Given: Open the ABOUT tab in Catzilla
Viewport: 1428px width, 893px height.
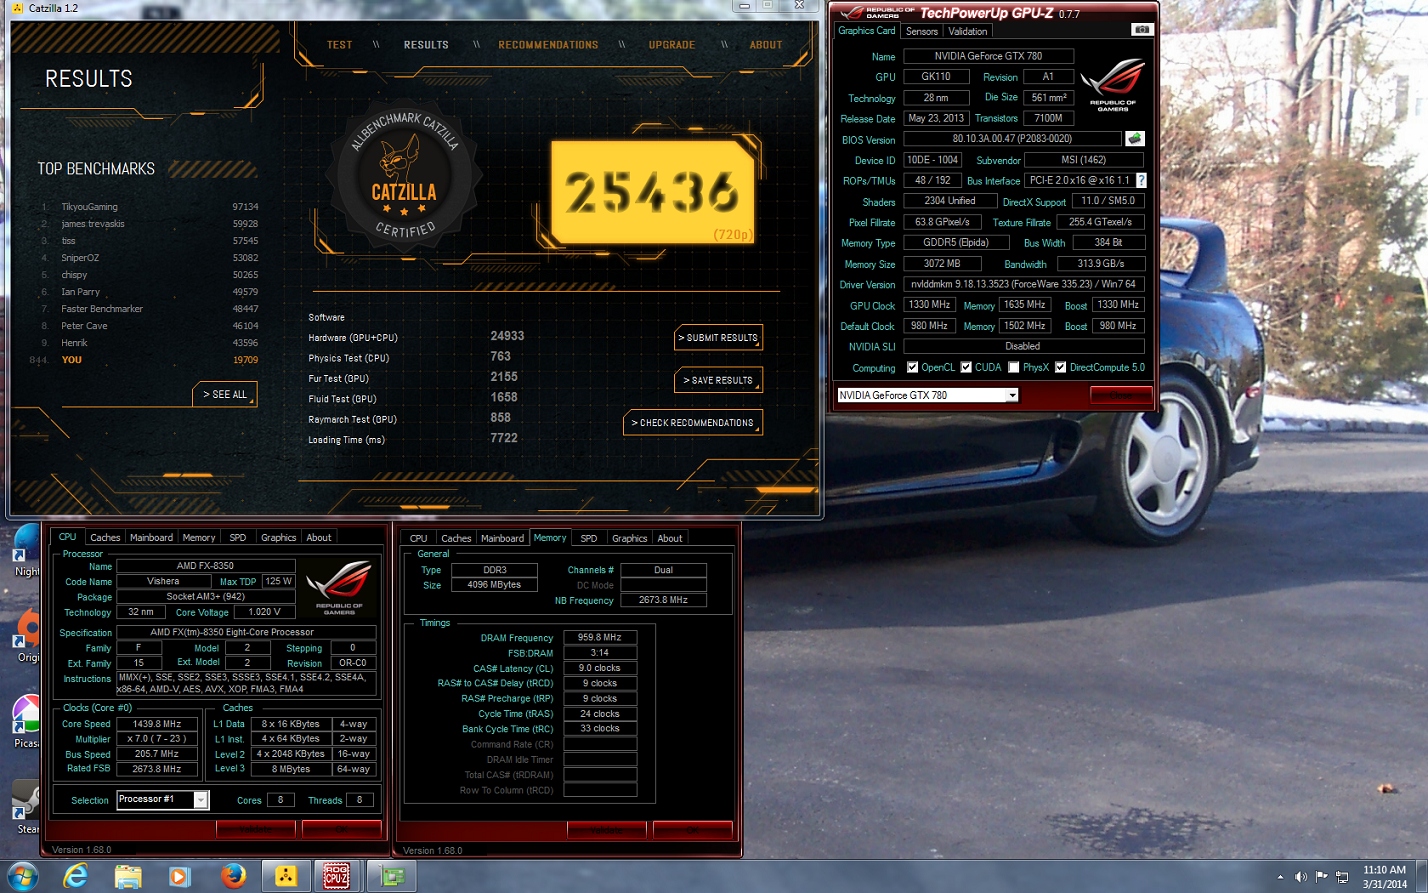Looking at the screenshot, I should [x=766, y=45].
